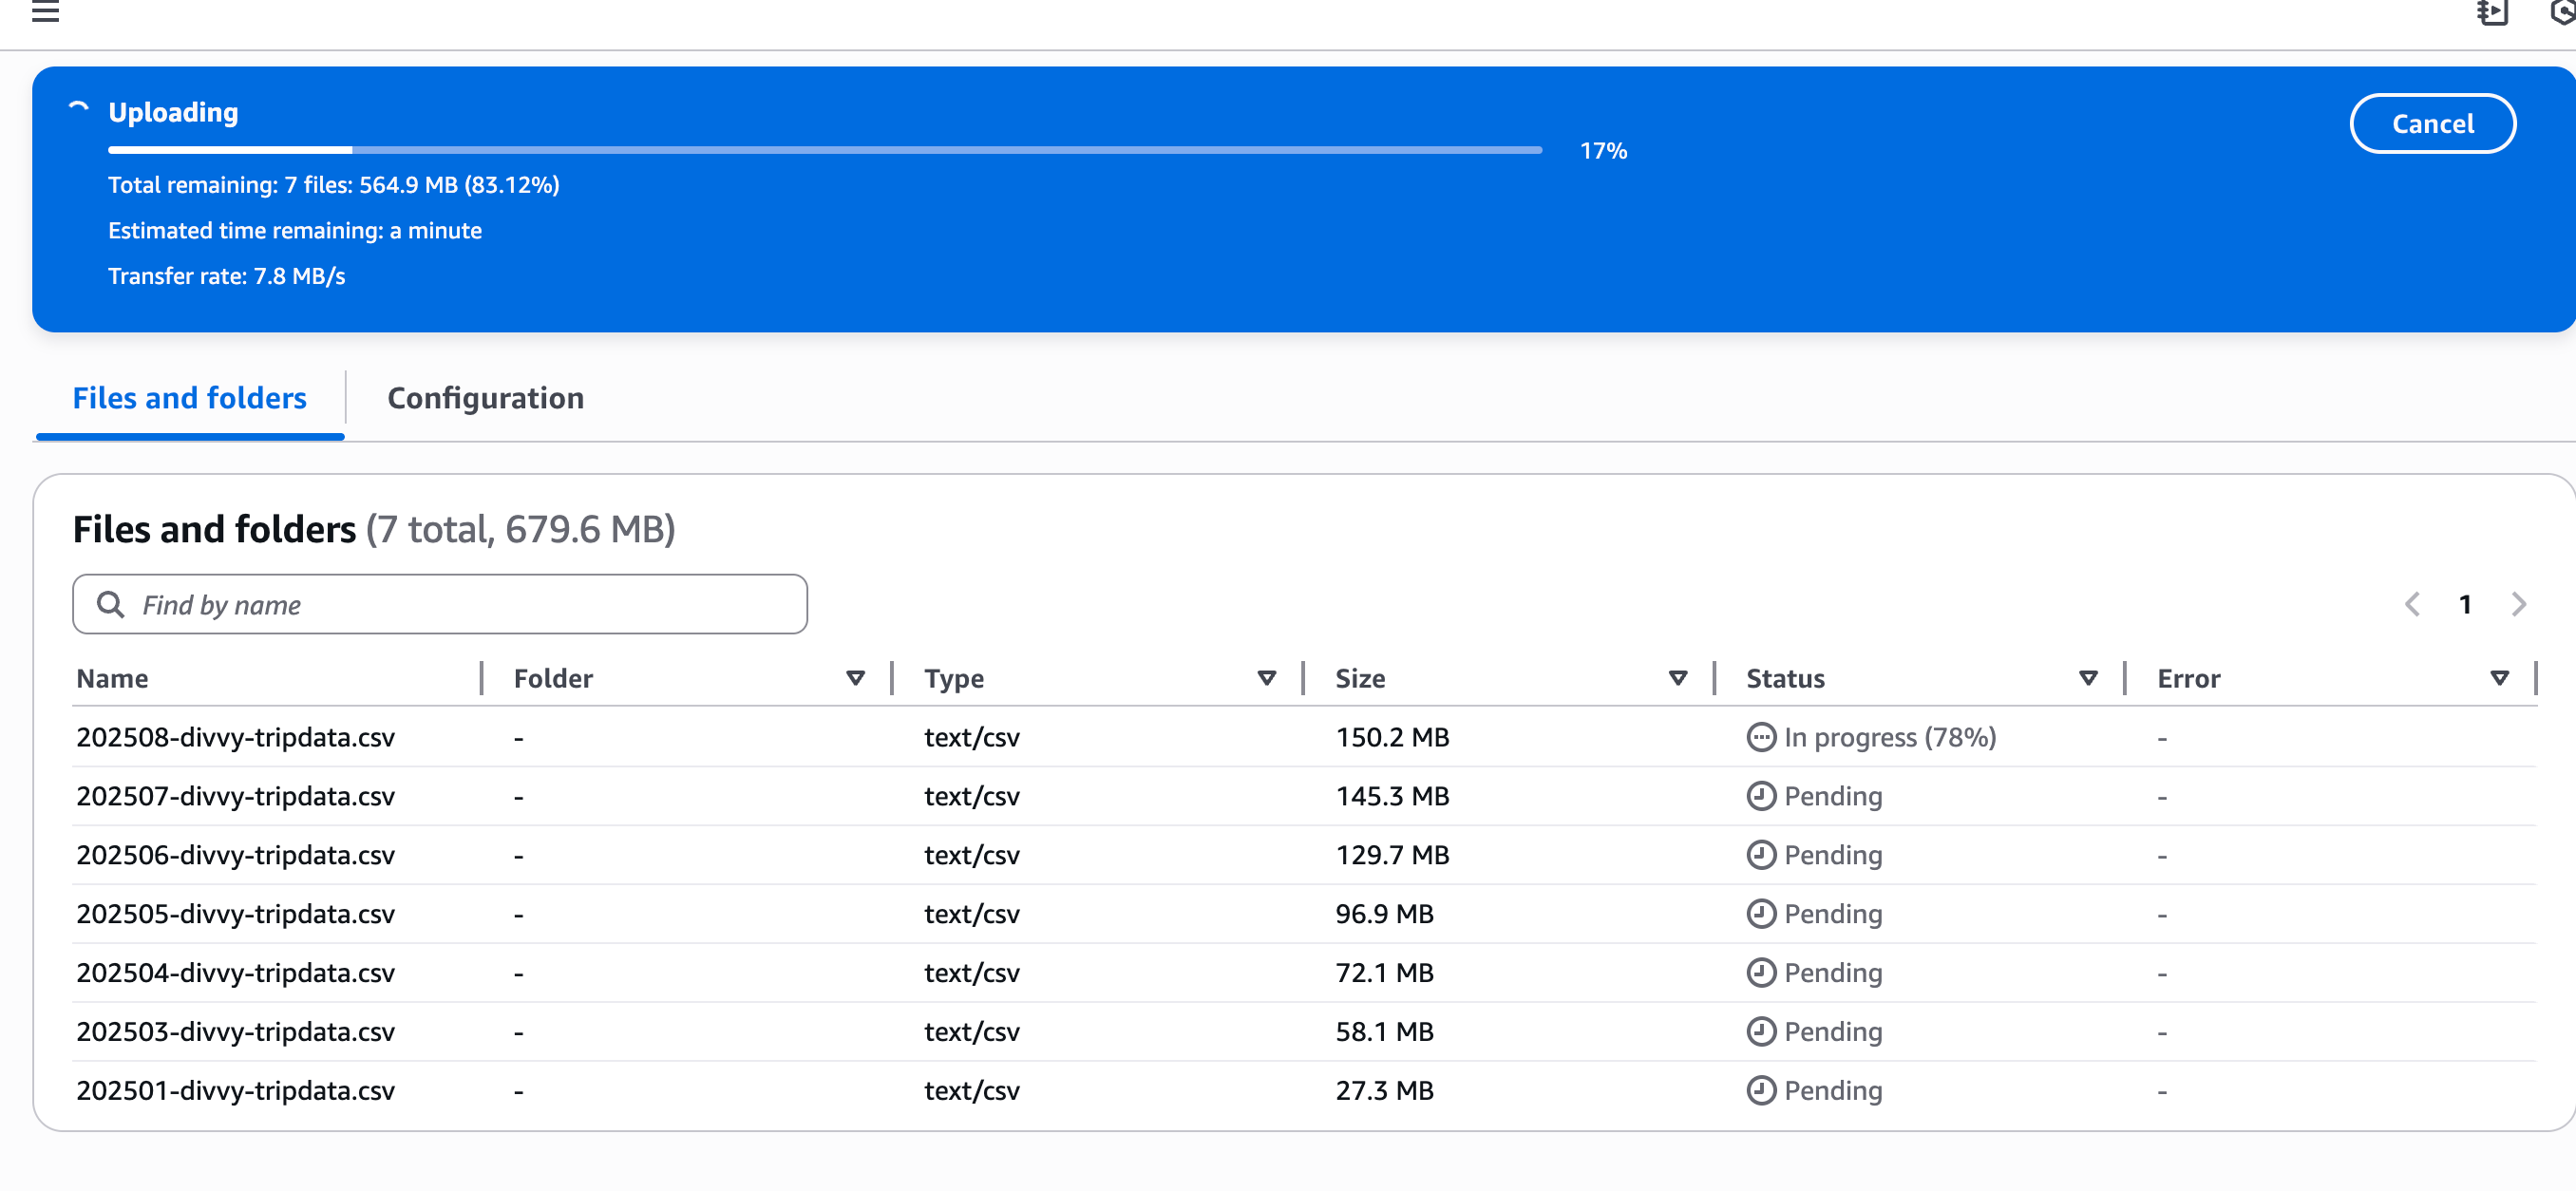Click the upload progress bar
The height and width of the screenshot is (1191, 2576).
[x=824, y=150]
